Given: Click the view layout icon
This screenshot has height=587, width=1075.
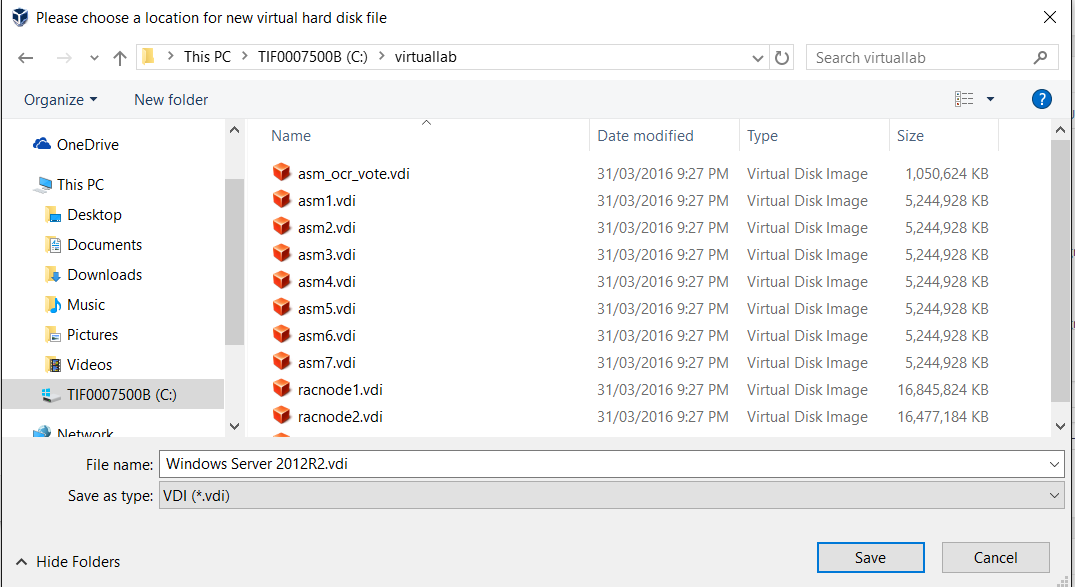Looking at the screenshot, I should tap(964, 99).
